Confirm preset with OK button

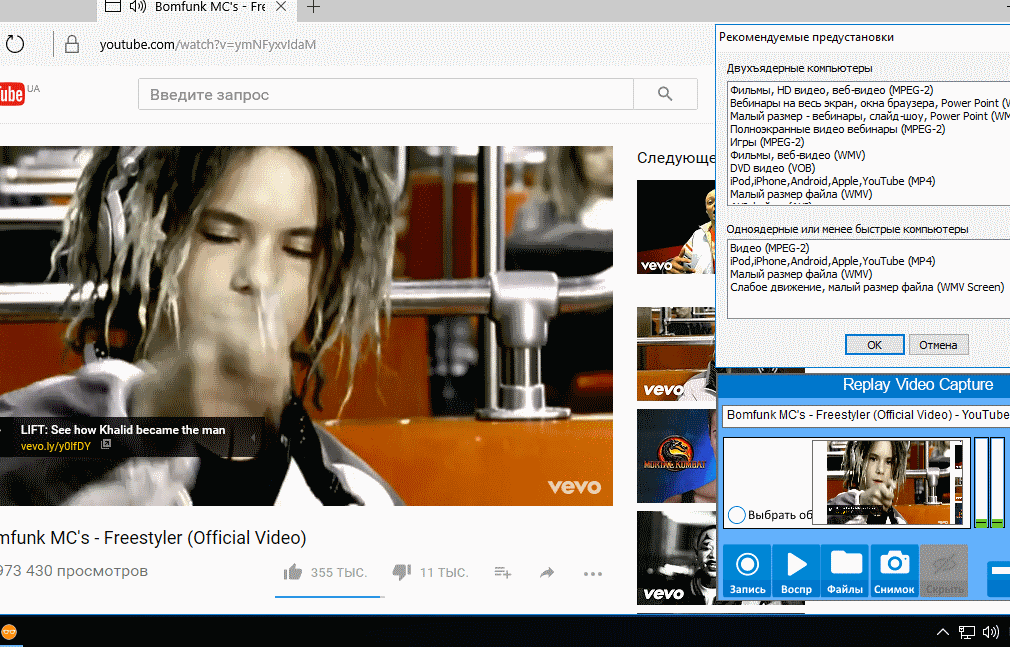[874, 345]
